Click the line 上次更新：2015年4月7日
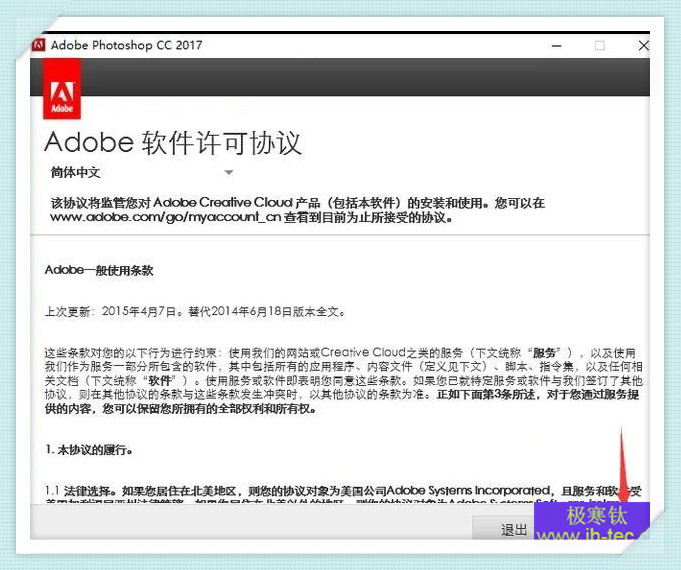Screen dimensions: 681x570 (x=195, y=312)
